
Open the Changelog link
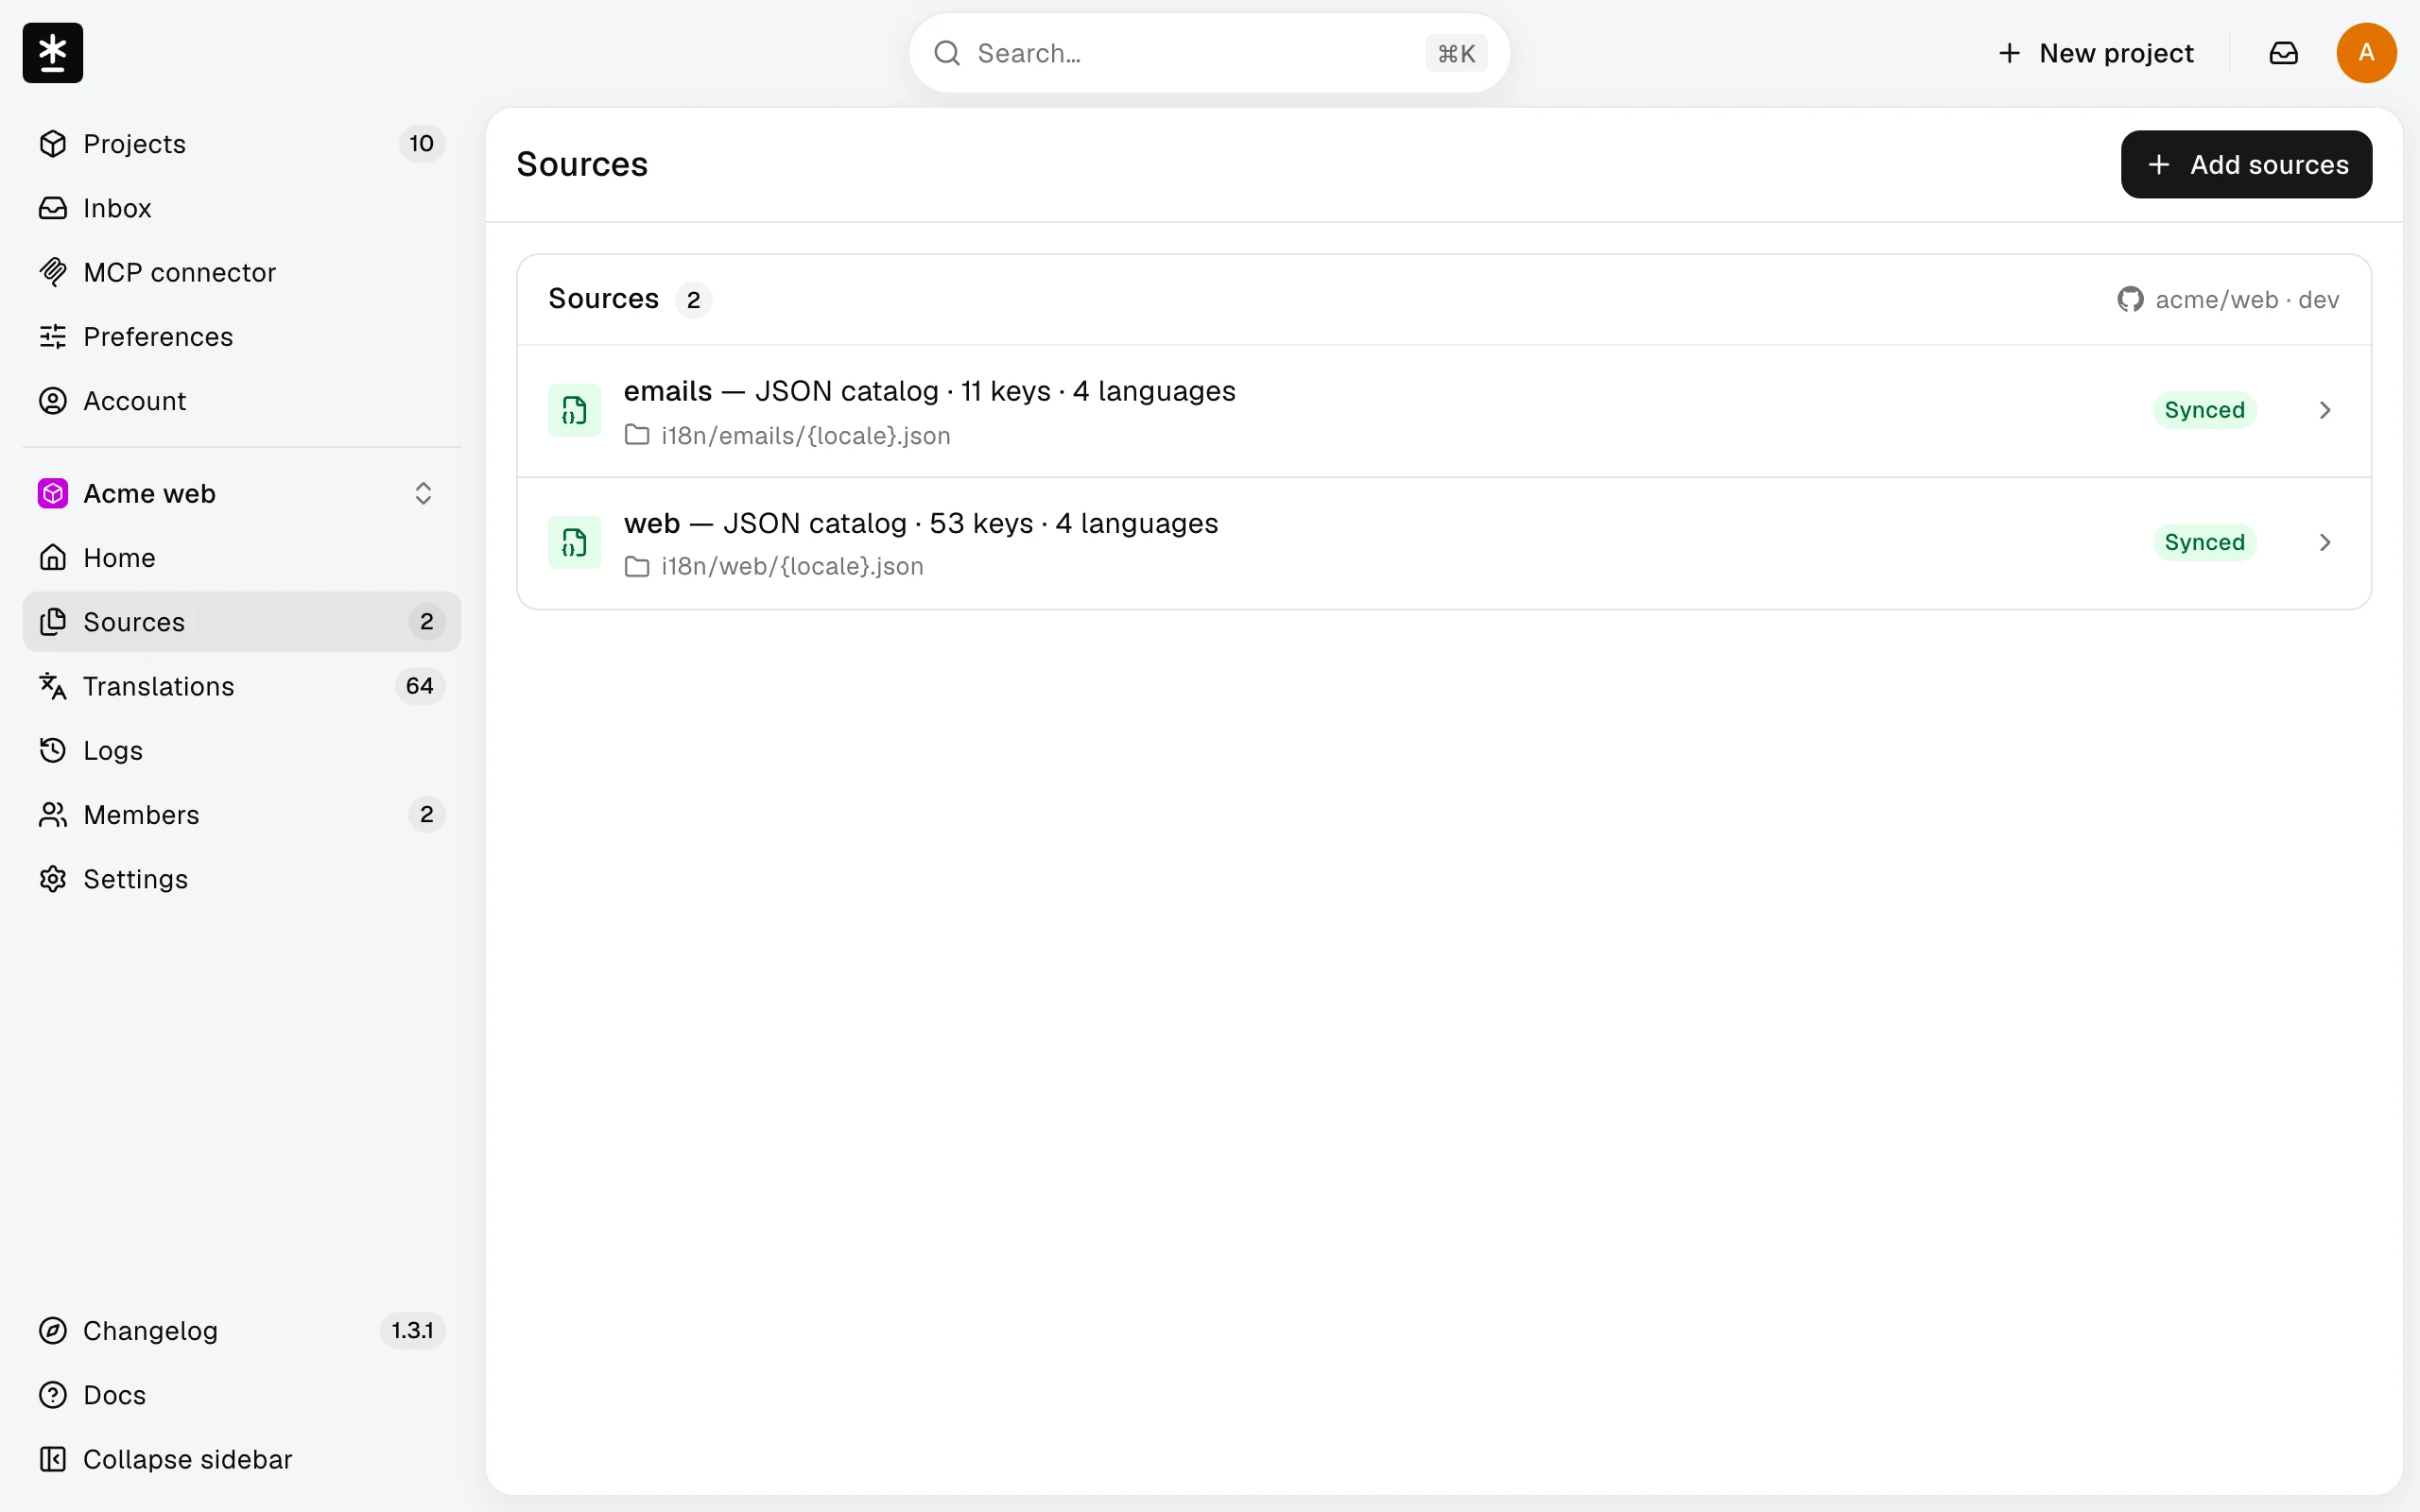click(241, 1331)
